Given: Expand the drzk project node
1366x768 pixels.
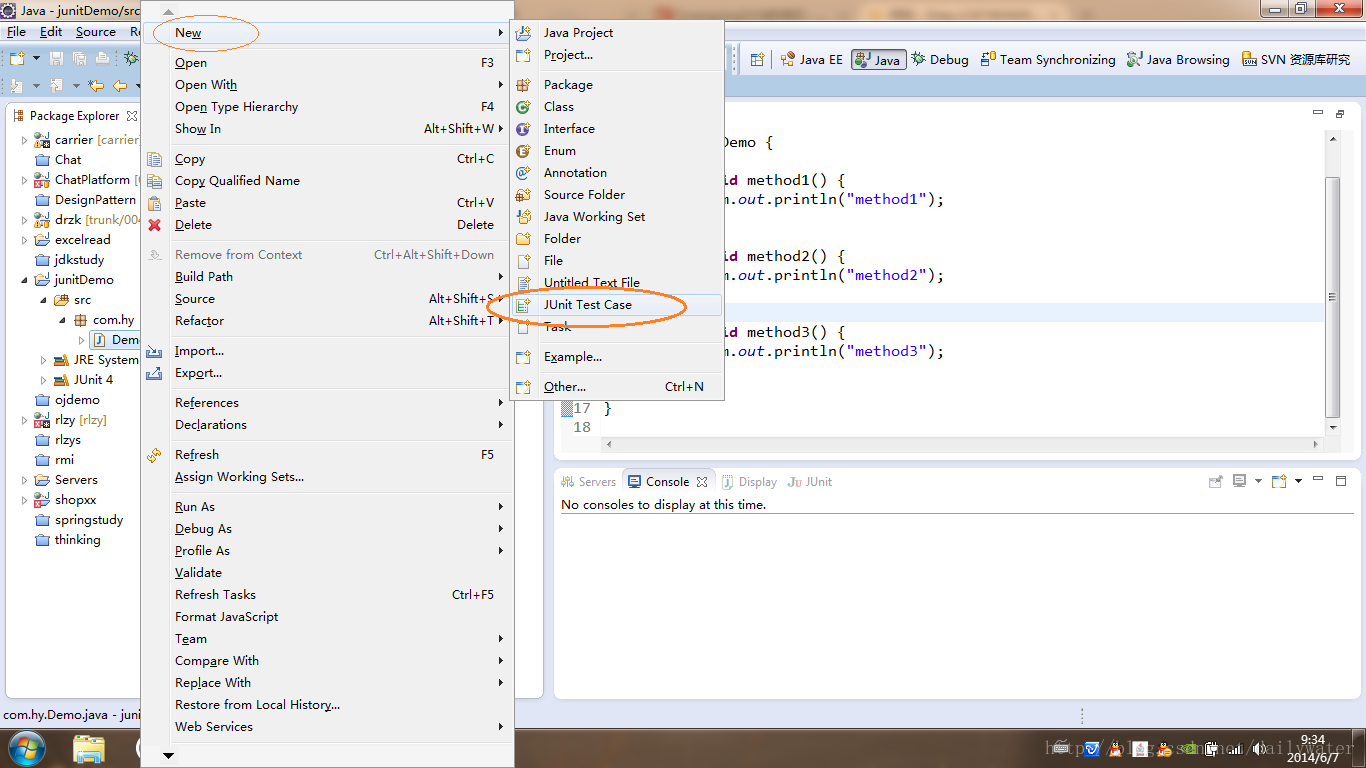Looking at the screenshot, I should [x=25, y=220].
